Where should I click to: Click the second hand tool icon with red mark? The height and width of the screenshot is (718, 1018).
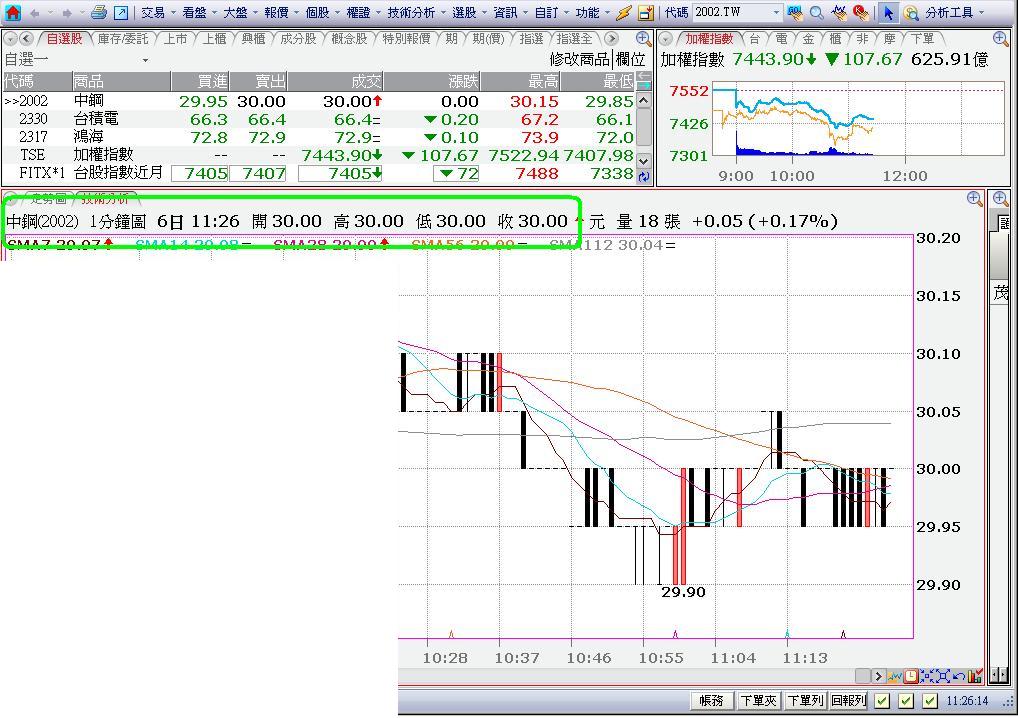pos(861,12)
